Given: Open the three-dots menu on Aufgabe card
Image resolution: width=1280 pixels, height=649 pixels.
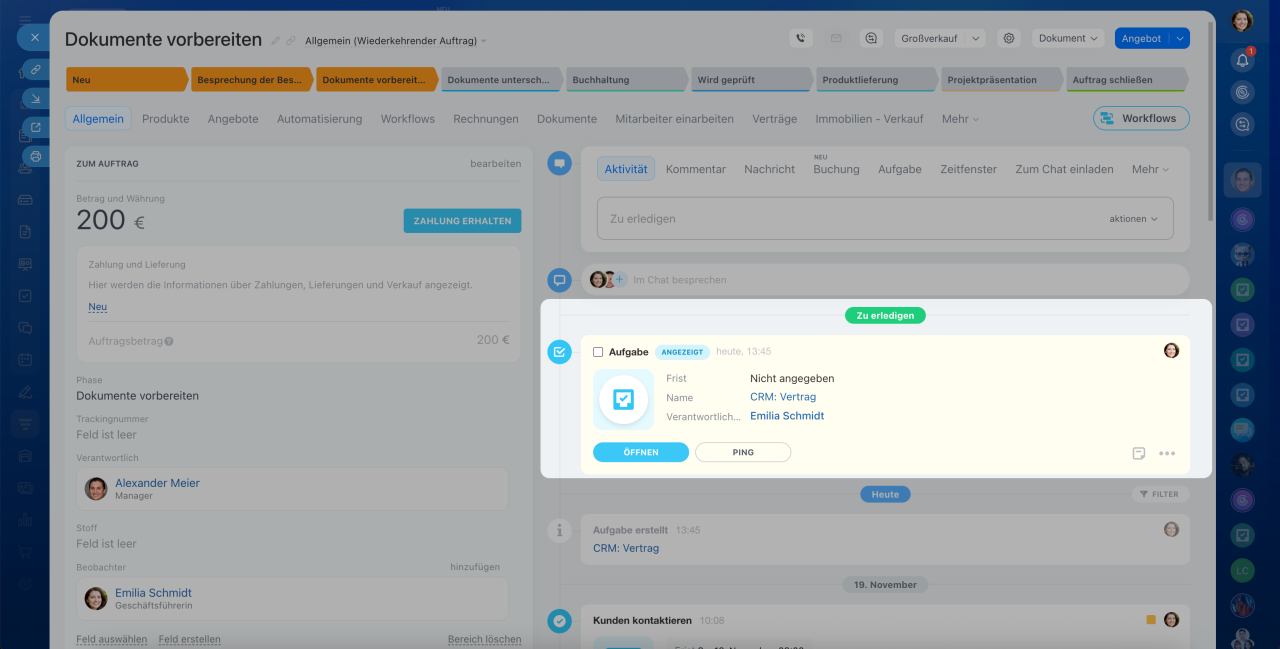Looking at the screenshot, I should point(1167,453).
